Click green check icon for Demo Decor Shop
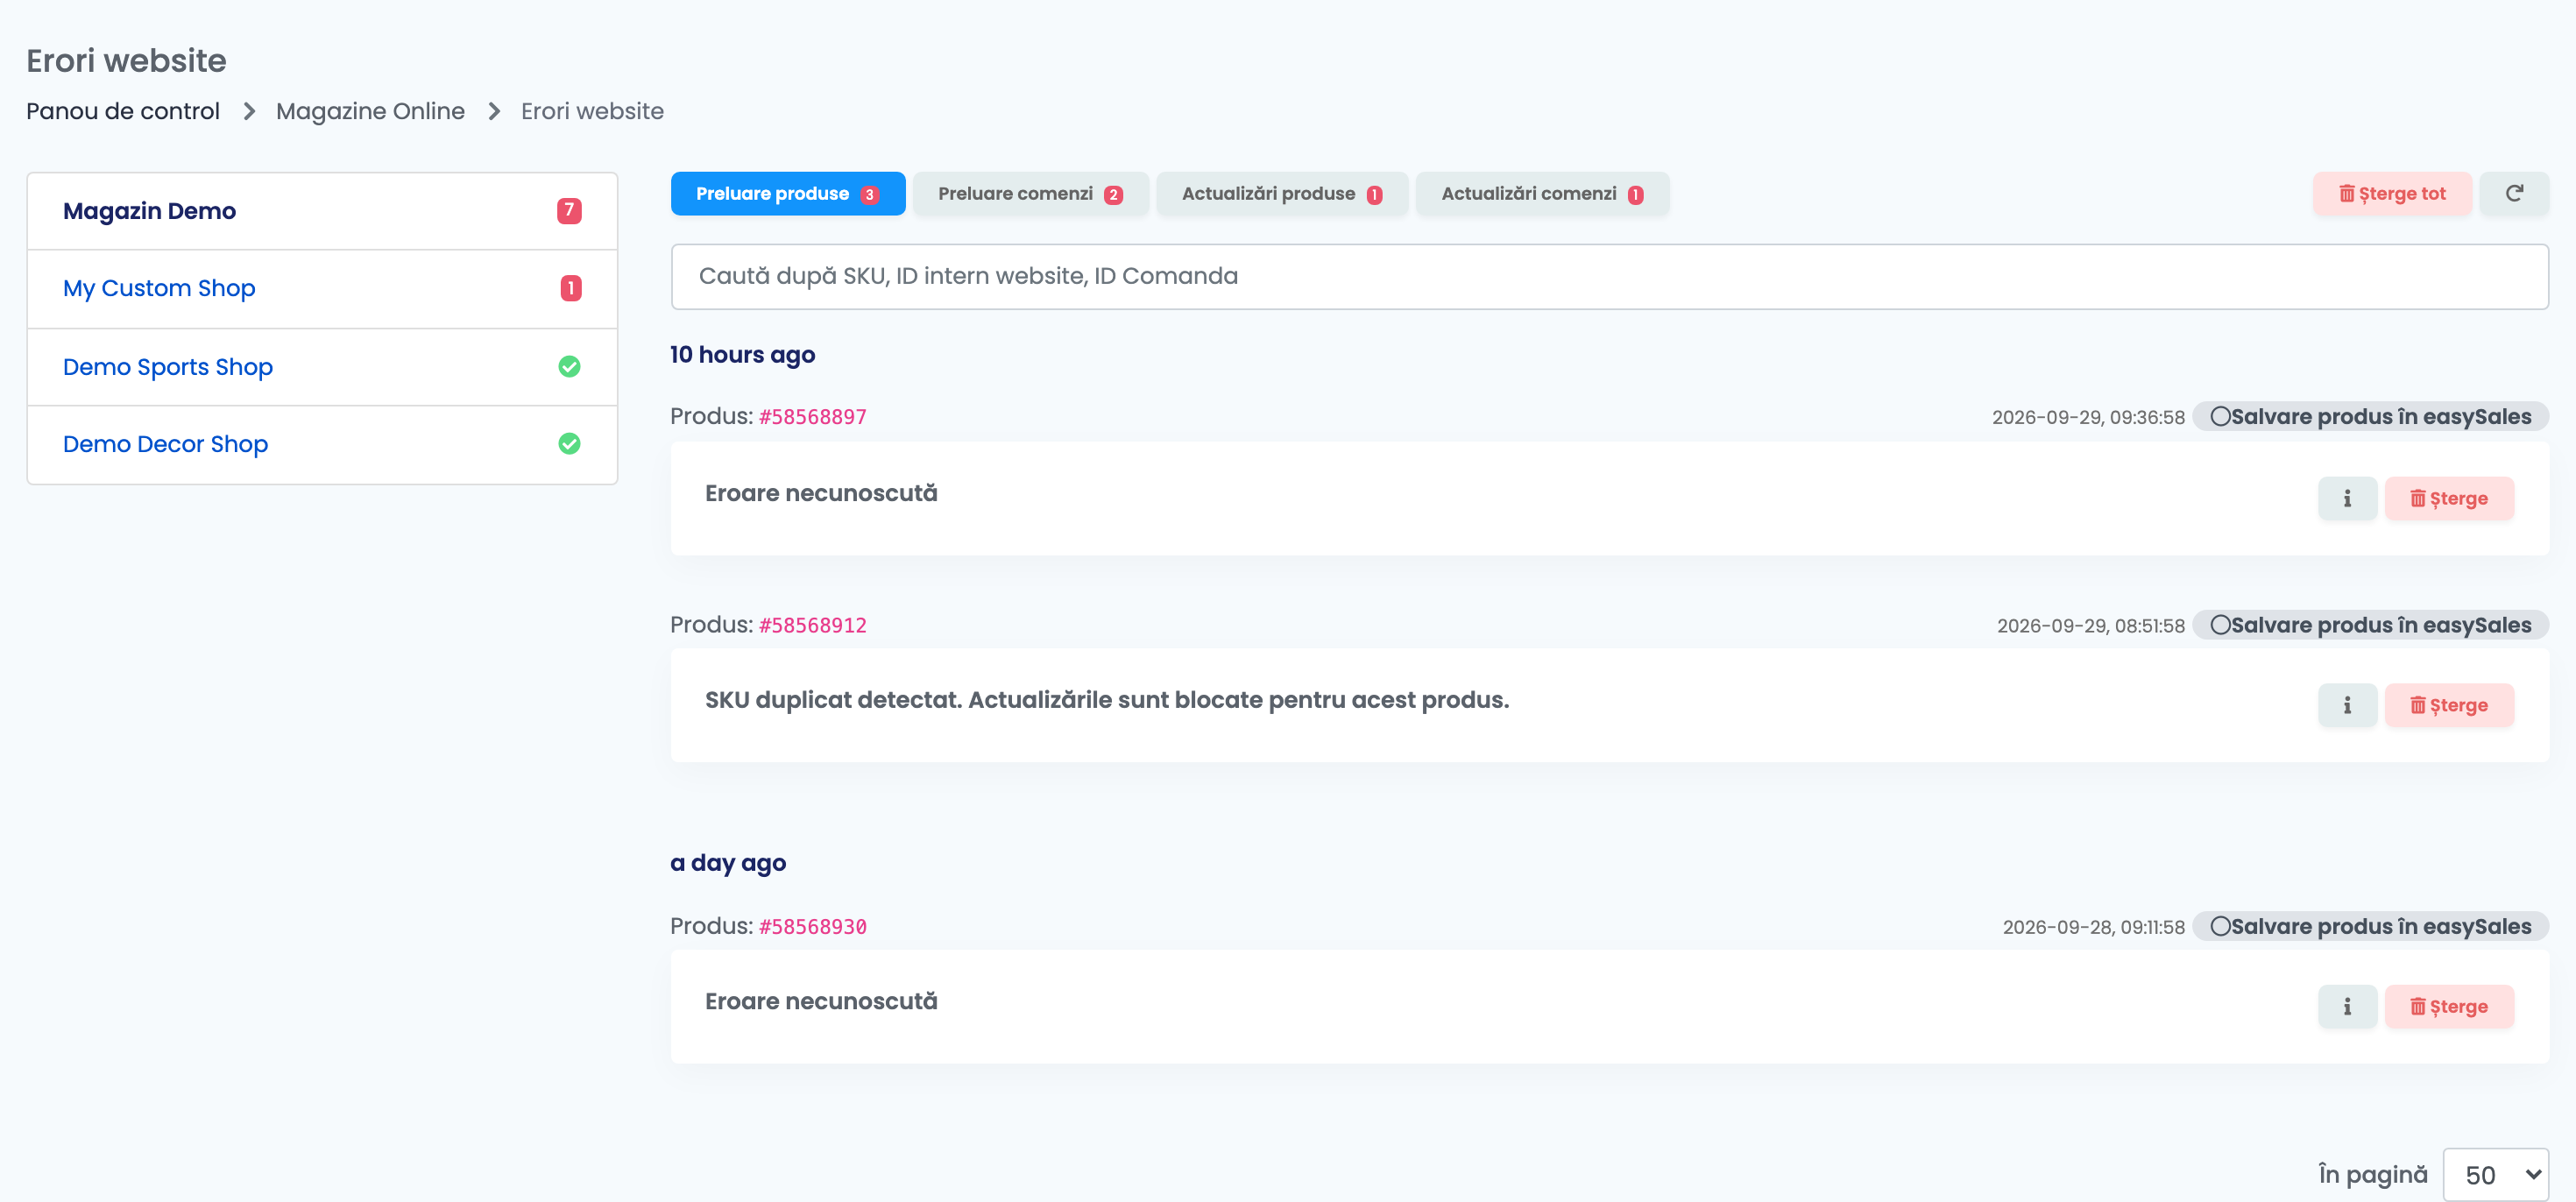2576x1202 pixels. [x=569, y=443]
